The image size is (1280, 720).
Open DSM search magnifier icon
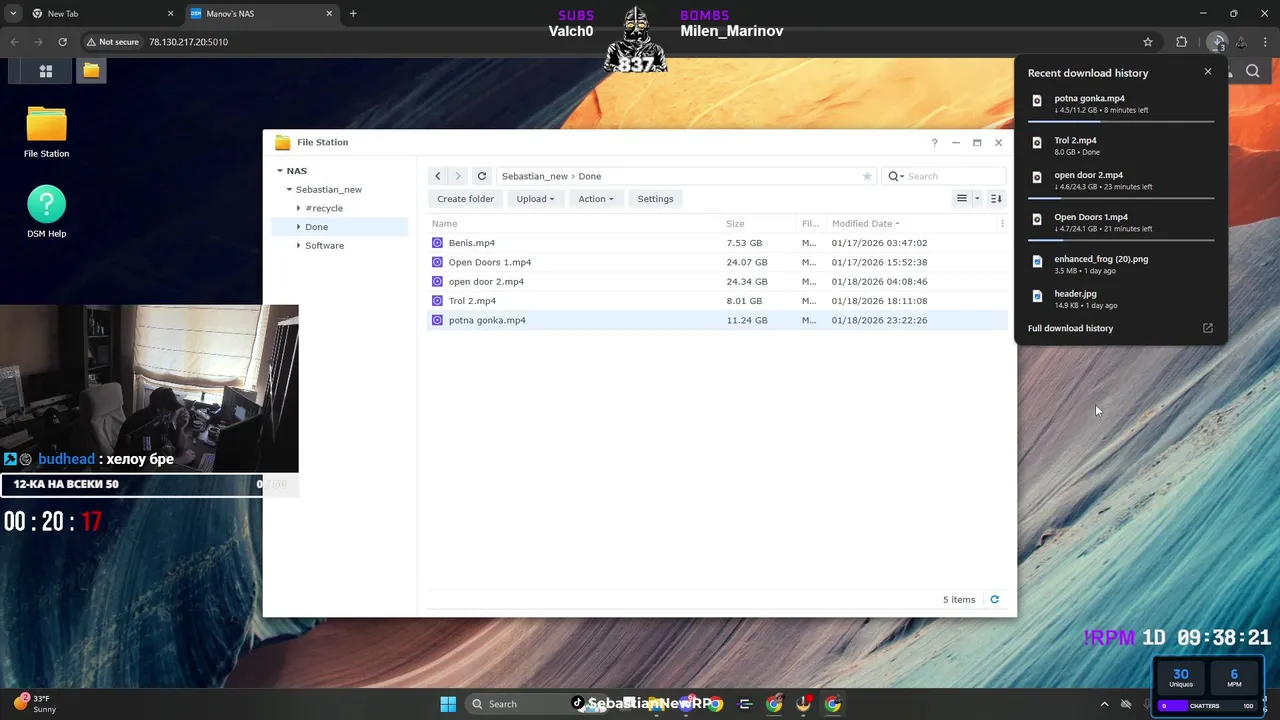[1253, 71]
